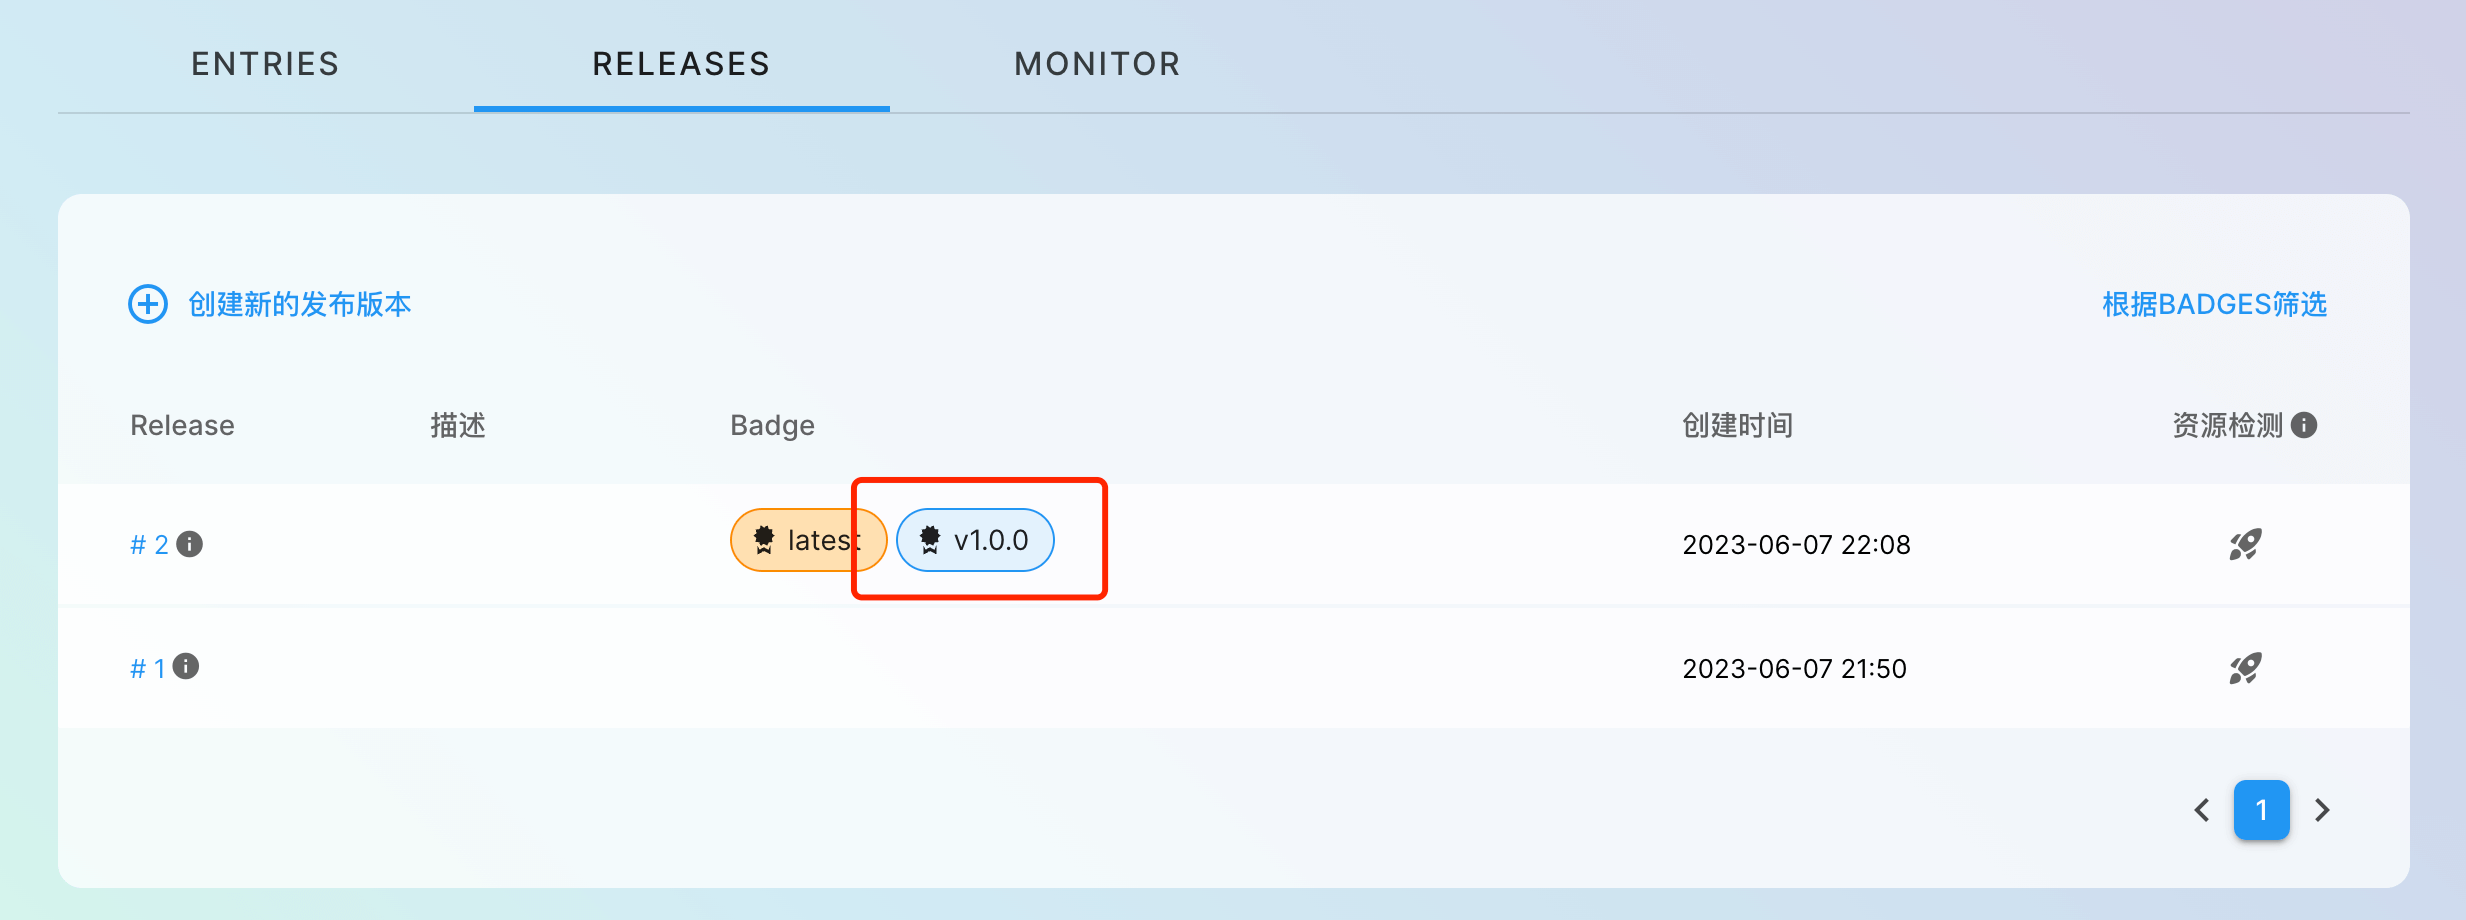
Task: Click the Release column header
Action: pyautogui.click(x=182, y=425)
